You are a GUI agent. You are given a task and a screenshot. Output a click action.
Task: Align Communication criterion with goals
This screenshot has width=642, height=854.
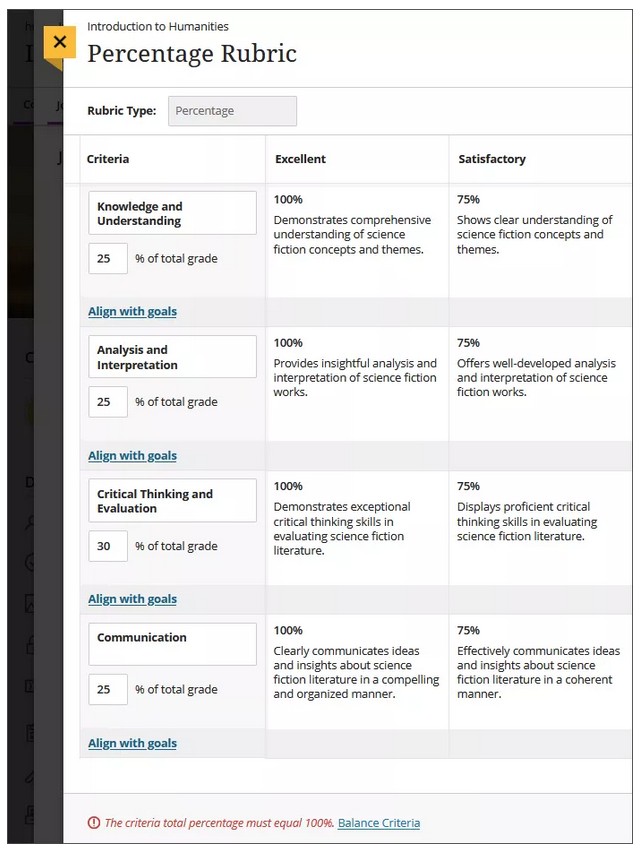(x=132, y=743)
